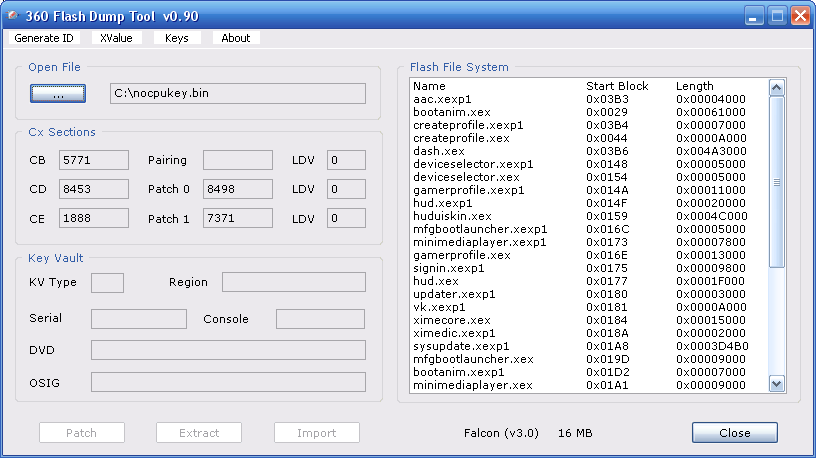Select createprofile.xex in the file list
The width and height of the screenshot is (816, 458).
588,138
